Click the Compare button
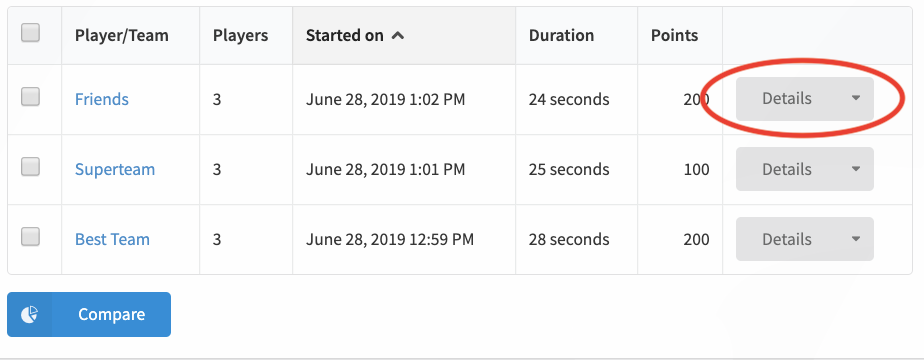Screen dimensions: 924x360 (x=89, y=315)
